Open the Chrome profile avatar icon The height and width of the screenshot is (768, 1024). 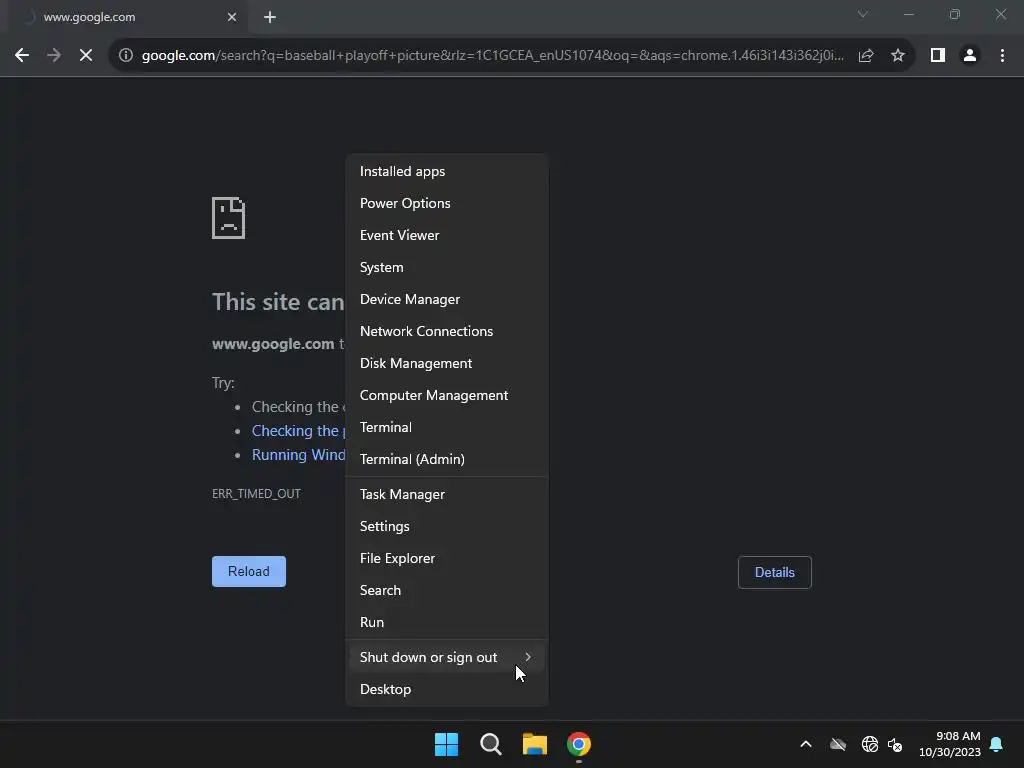click(970, 56)
